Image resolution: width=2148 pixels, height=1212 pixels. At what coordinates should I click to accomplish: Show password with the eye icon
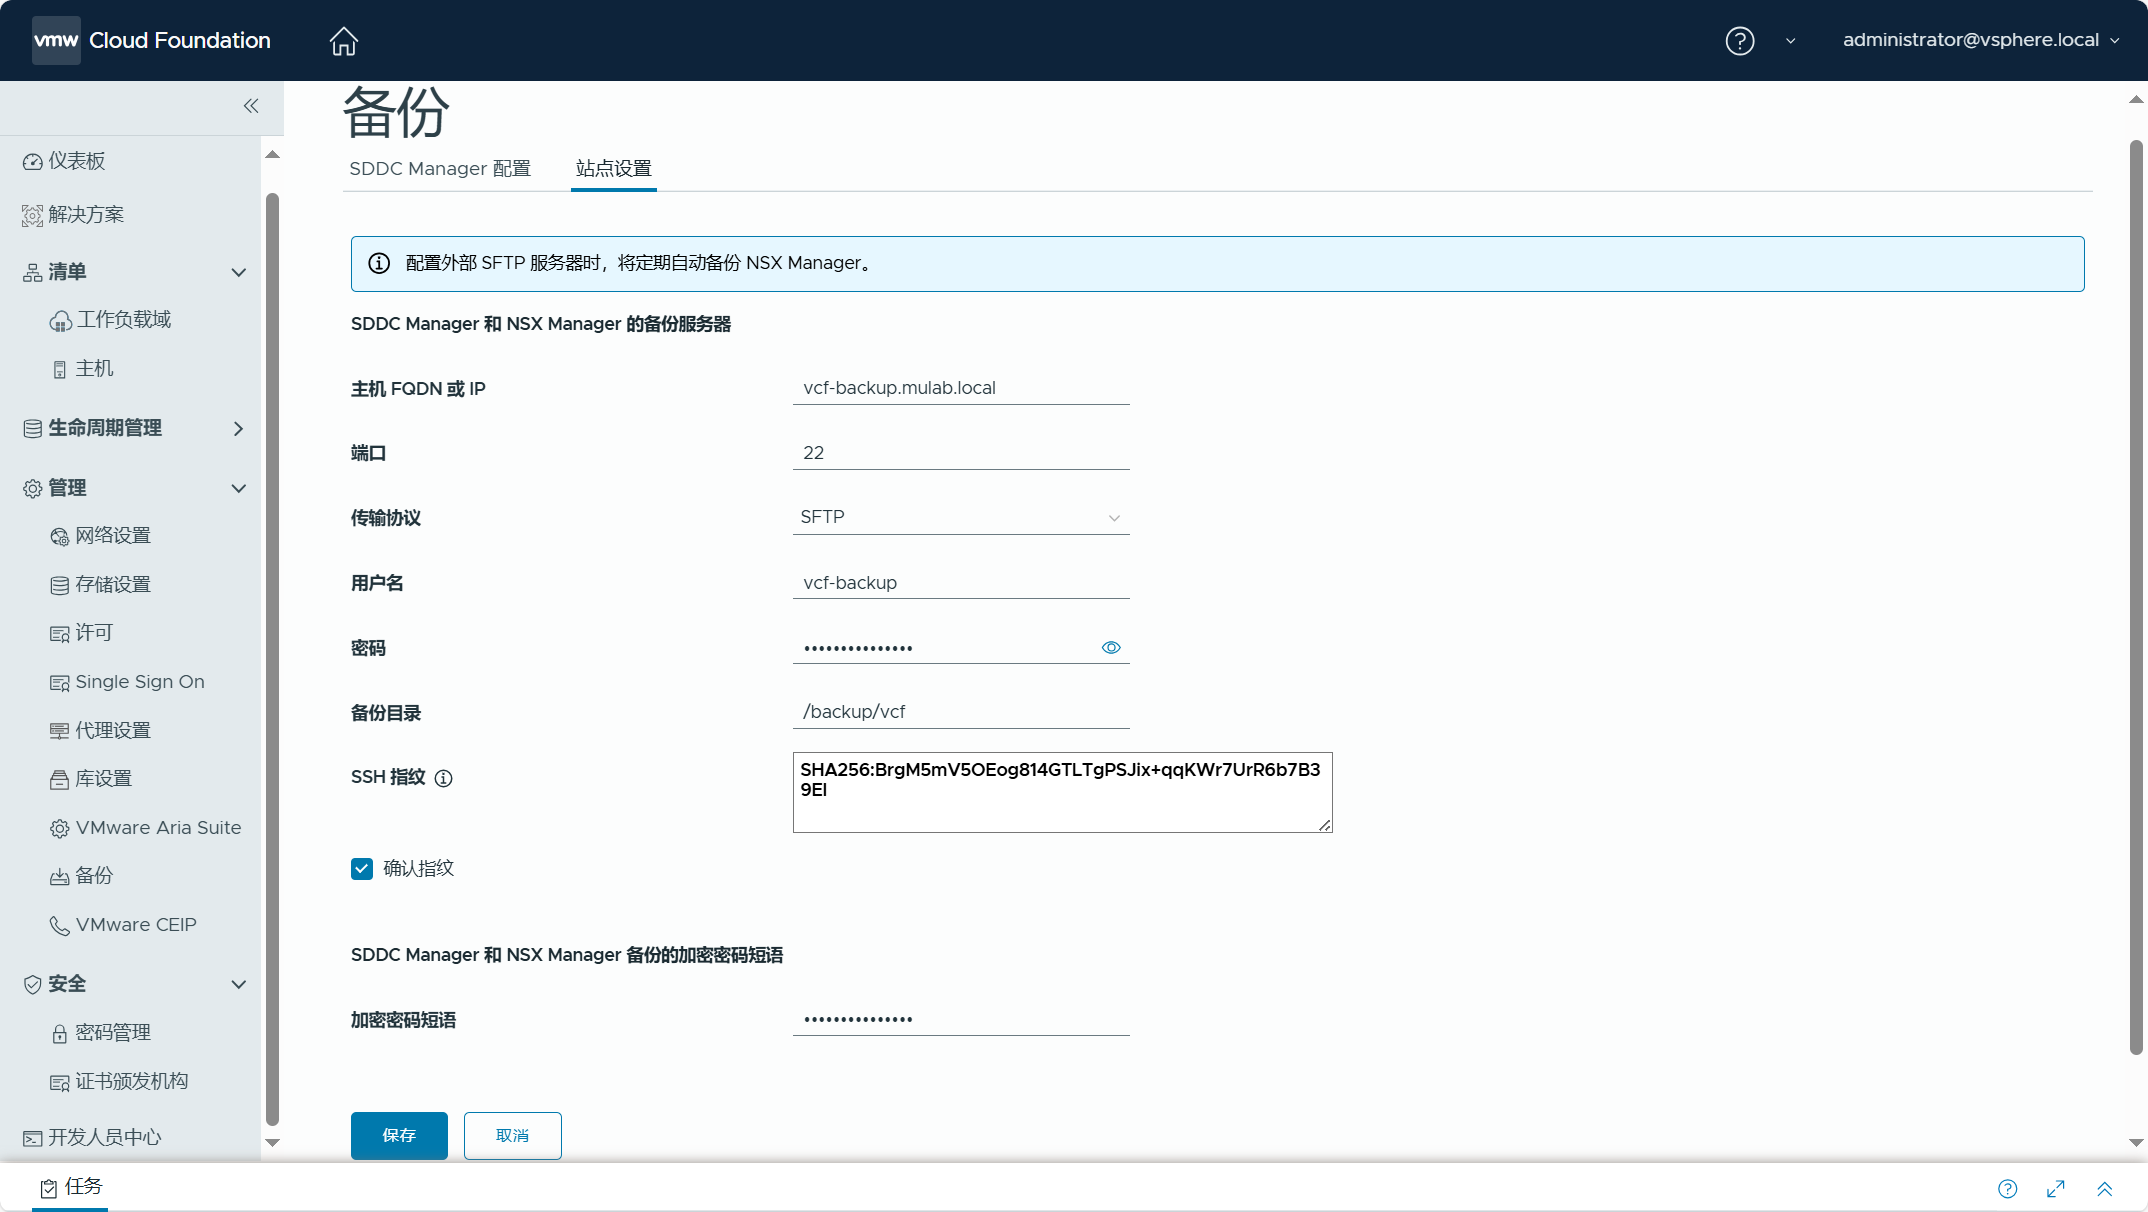tap(1110, 647)
